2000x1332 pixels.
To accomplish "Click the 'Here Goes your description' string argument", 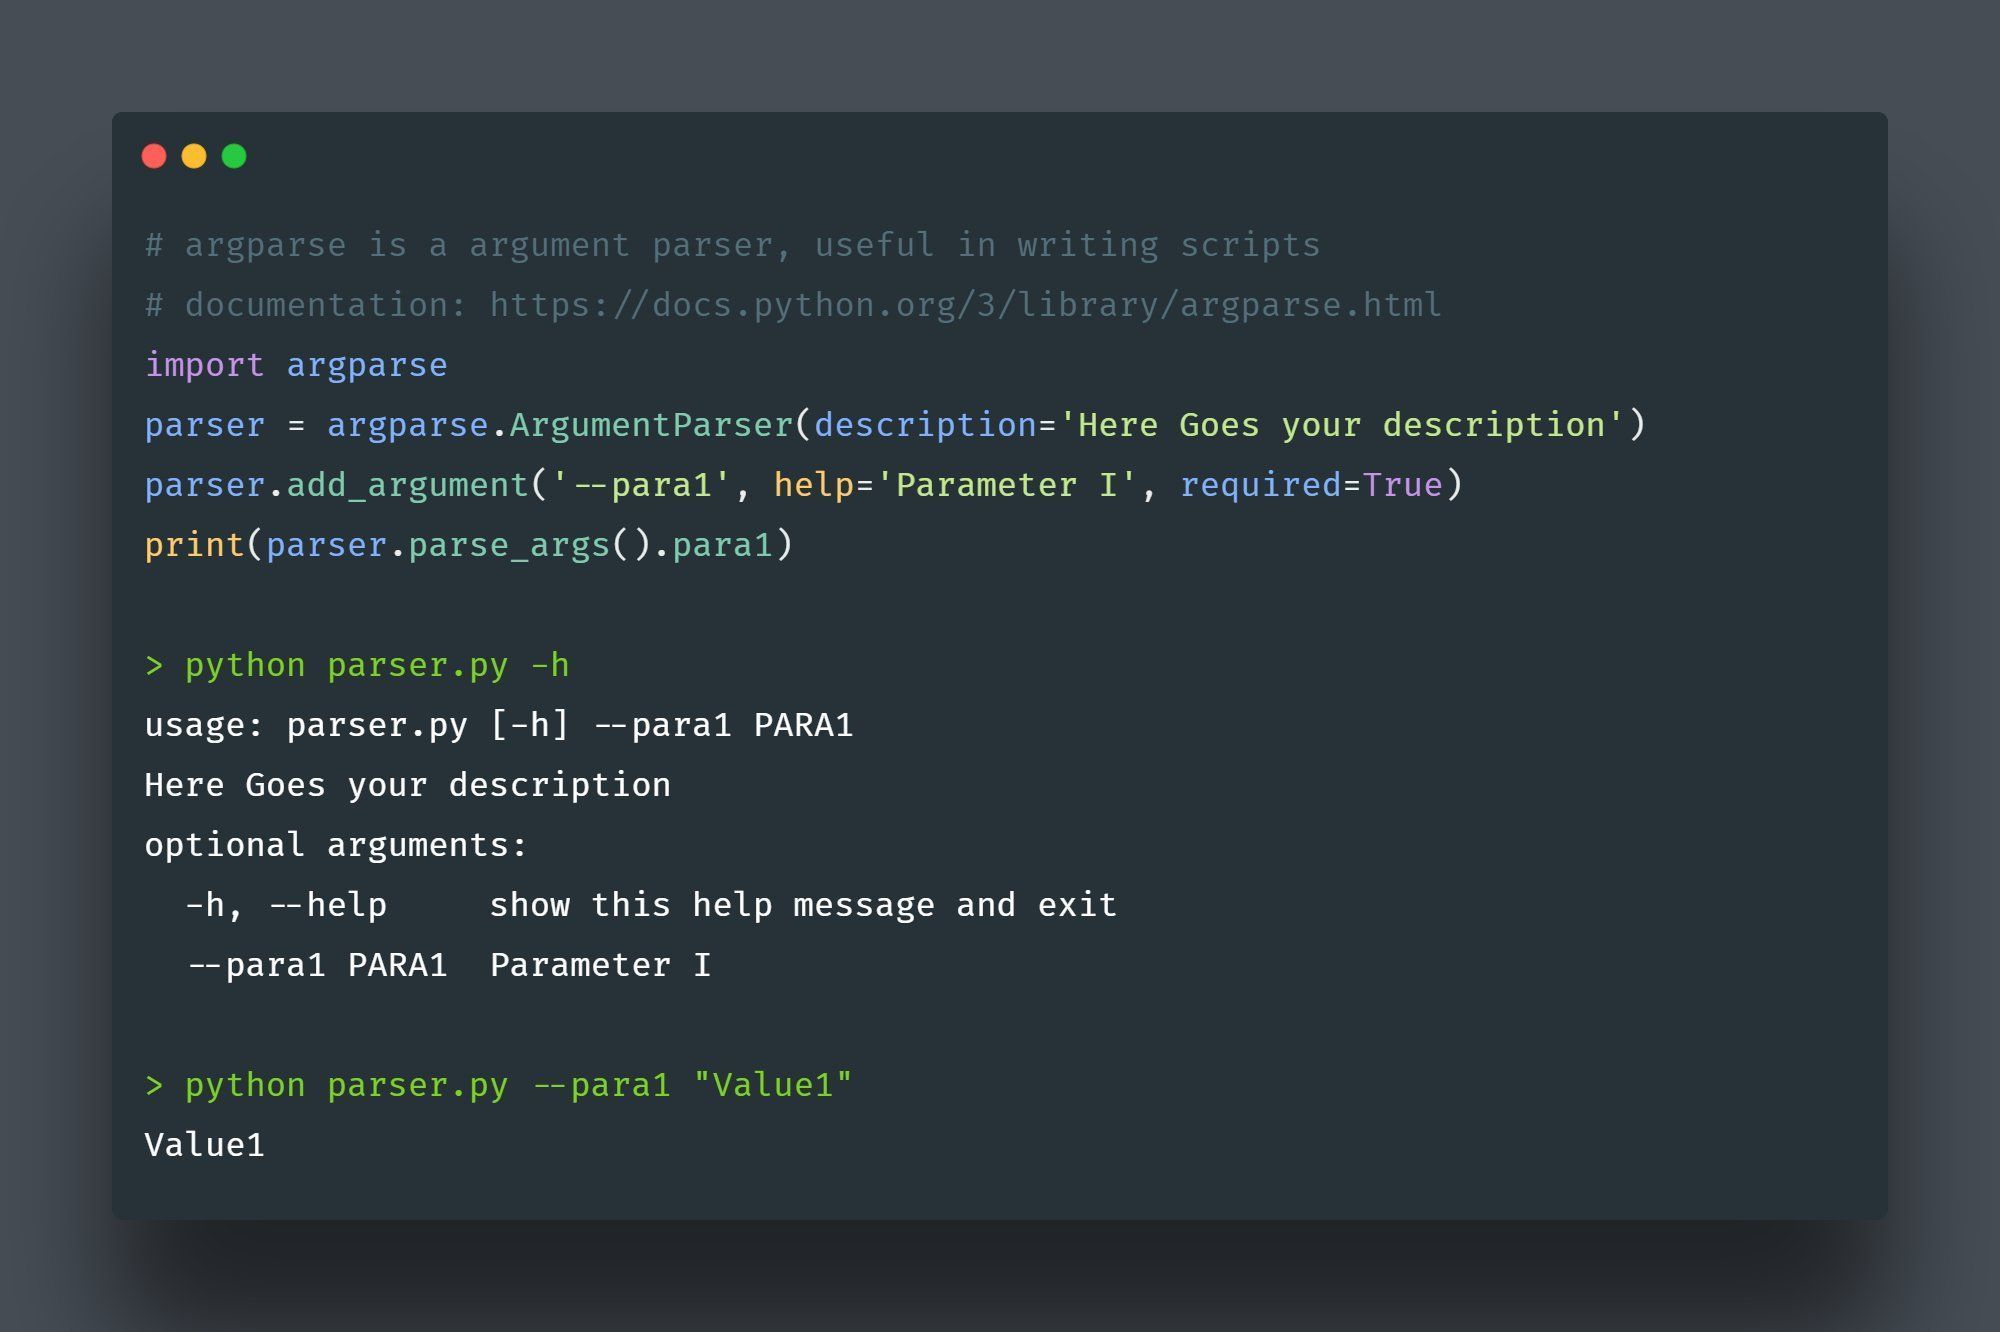I will coord(1341,425).
